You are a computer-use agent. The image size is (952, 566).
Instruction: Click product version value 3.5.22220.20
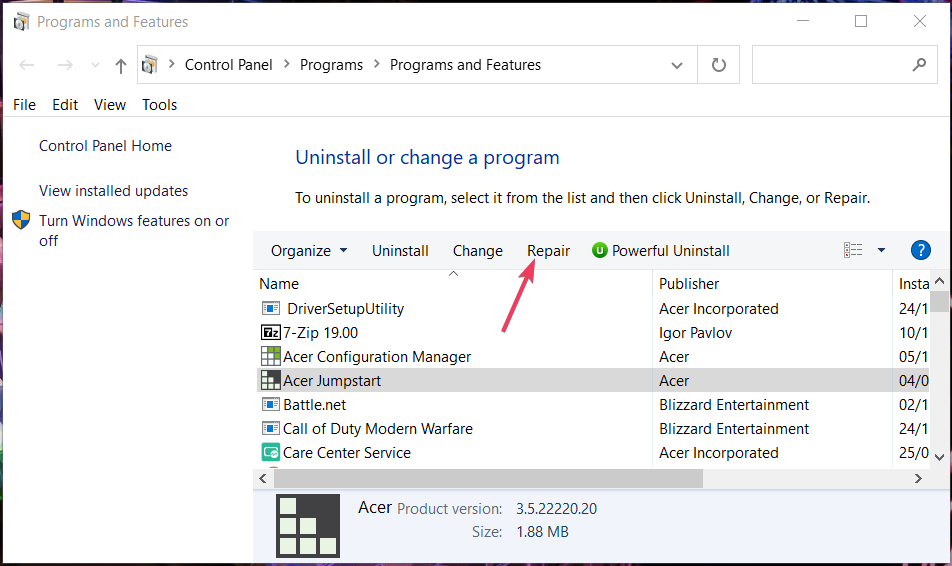coord(556,509)
